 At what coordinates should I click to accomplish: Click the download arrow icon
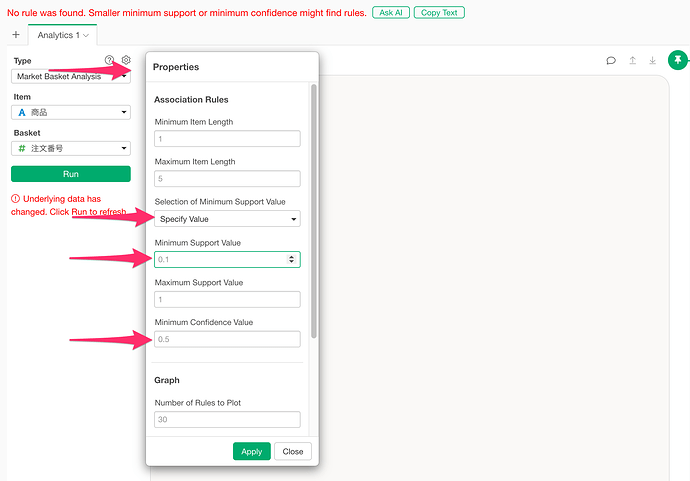click(653, 61)
